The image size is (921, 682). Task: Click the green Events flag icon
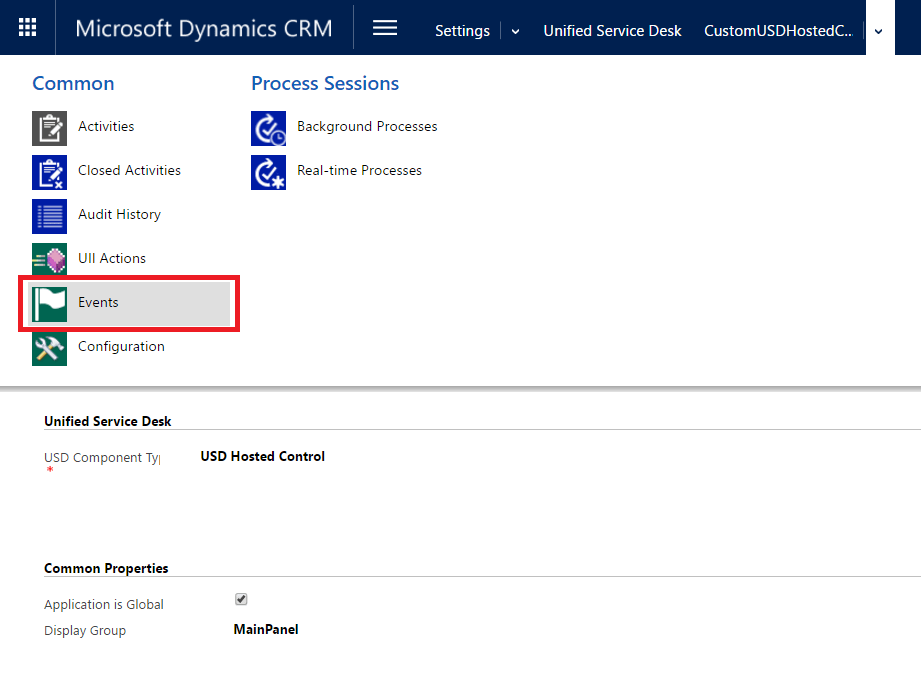tap(49, 303)
